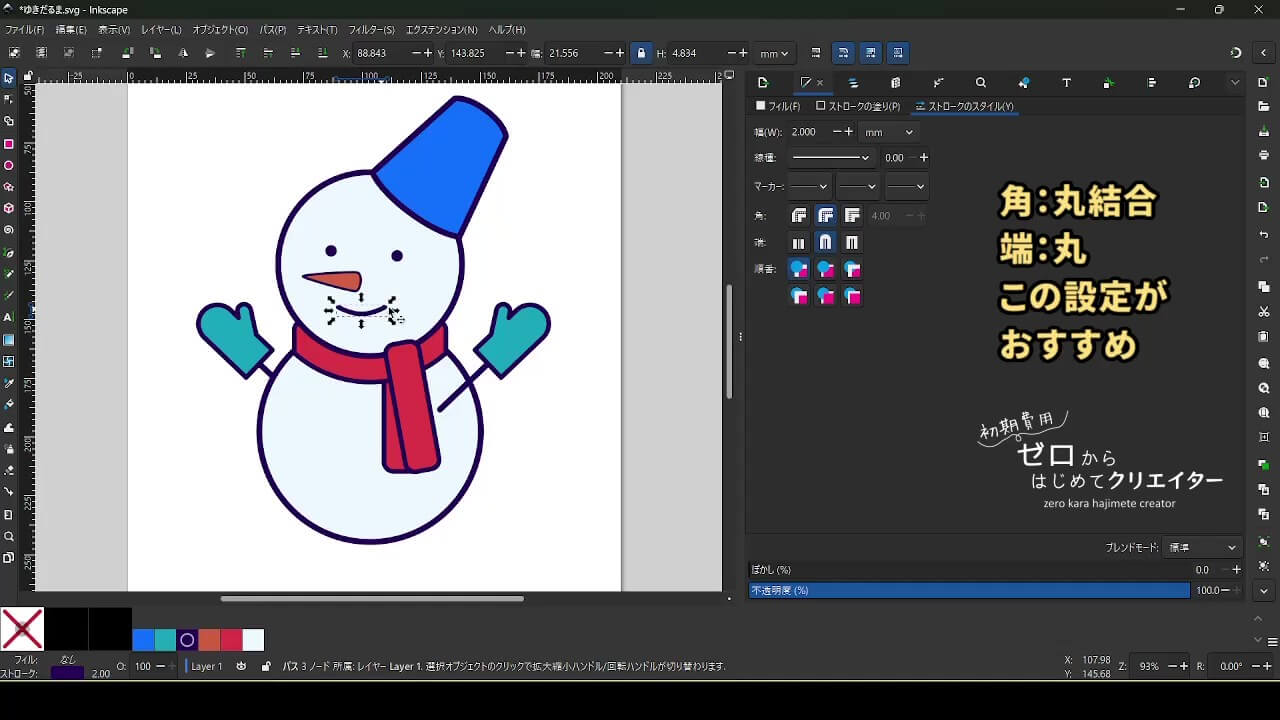The width and height of the screenshot is (1280, 720).
Task: Click the Cut scissors icon in the command bar
Action: pyautogui.click(x=1264, y=312)
